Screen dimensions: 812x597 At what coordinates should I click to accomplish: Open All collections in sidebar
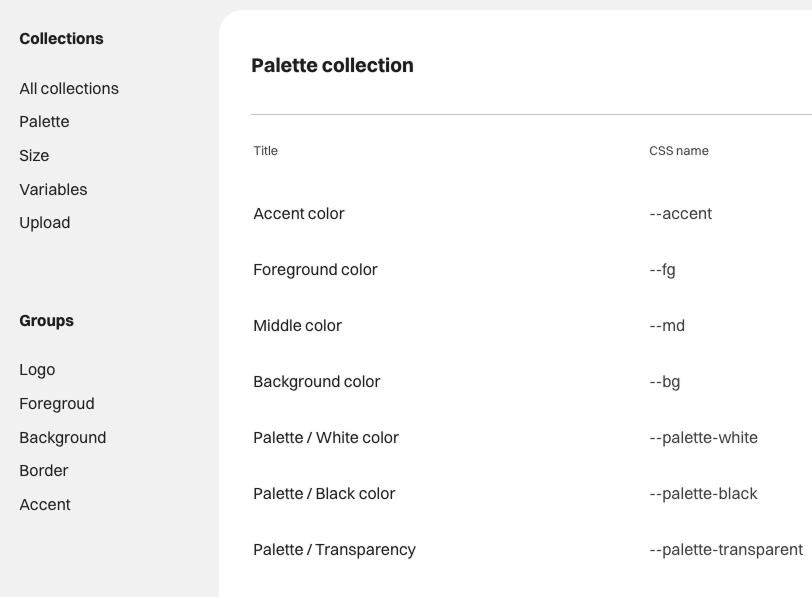[x=69, y=88]
